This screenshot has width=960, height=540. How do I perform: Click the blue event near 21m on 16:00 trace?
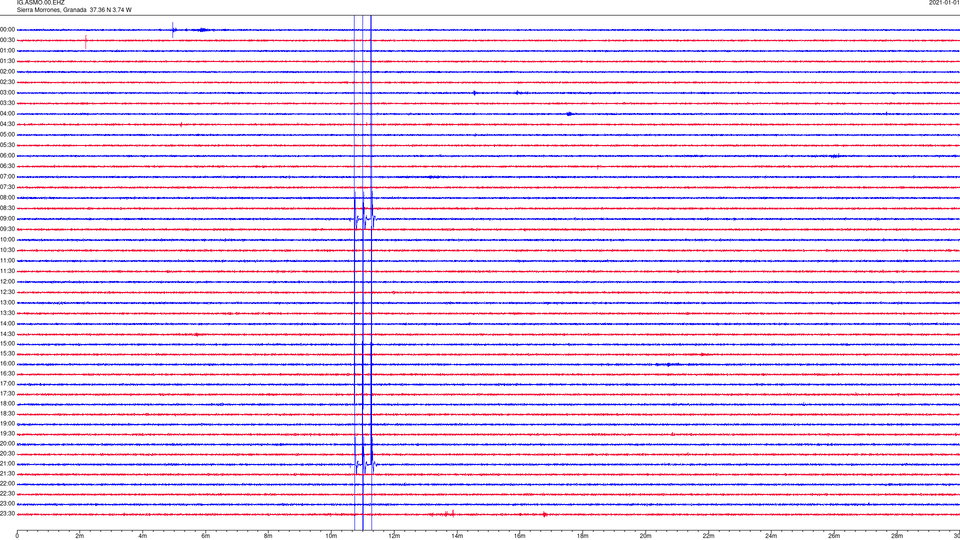pos(667,364)
